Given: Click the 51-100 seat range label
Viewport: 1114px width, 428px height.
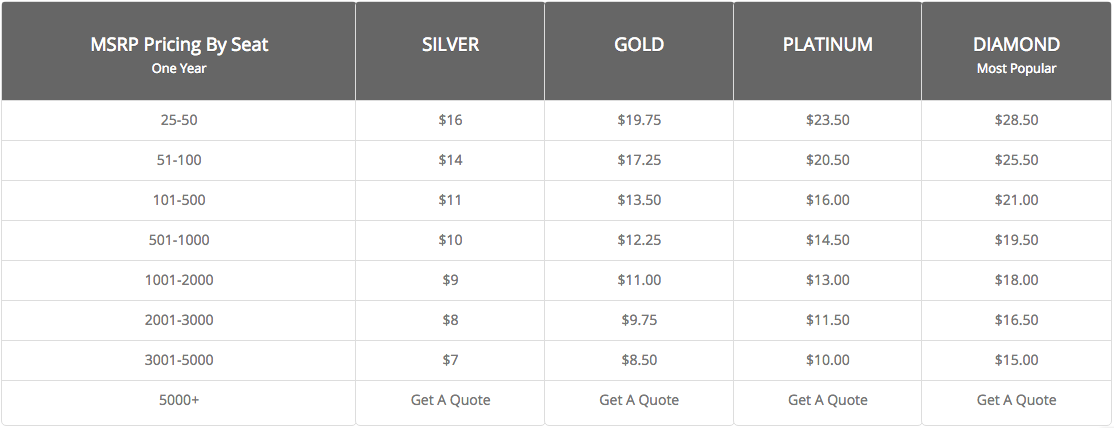Looking at the screenshot, I should tap(179, 160).
